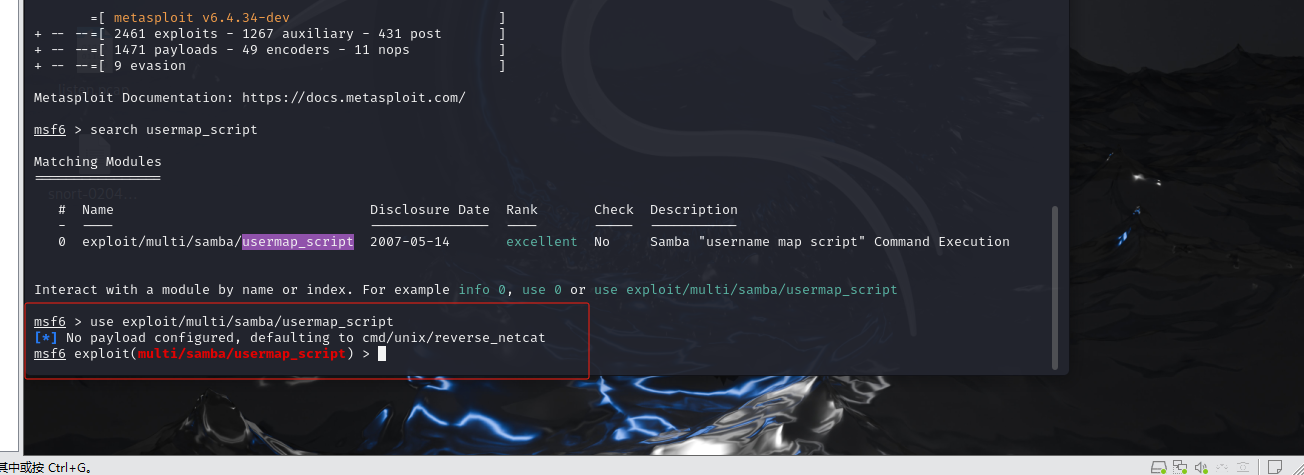Click the https://docs.metasploit.com/ URL
Viewport: 1304px width, 475px height.
(353, 98)
